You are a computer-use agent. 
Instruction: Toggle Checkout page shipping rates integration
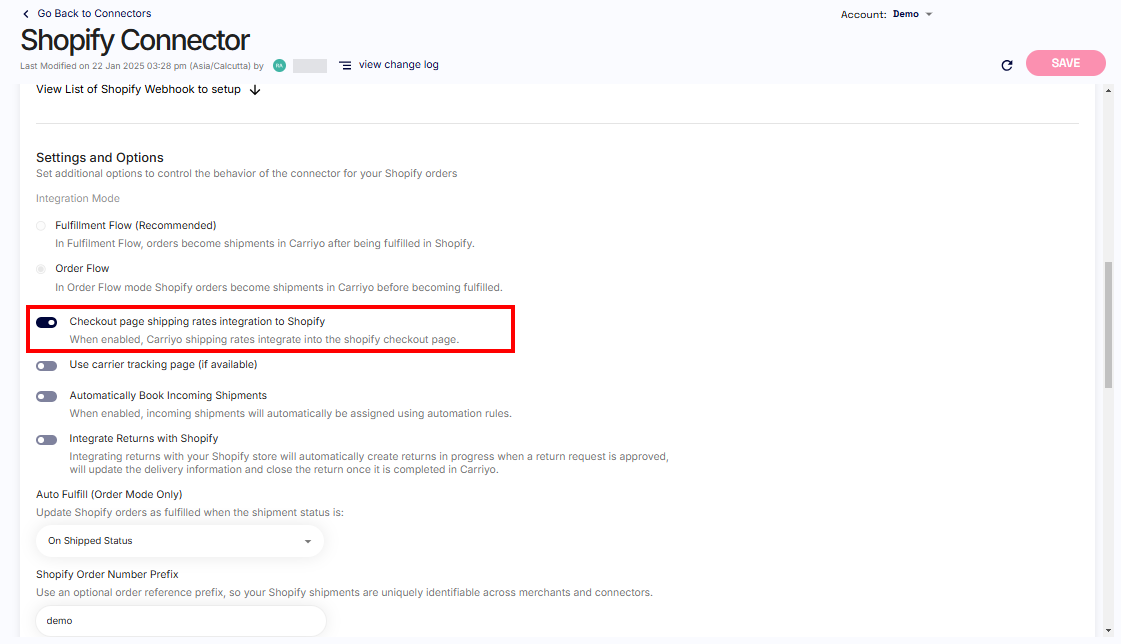click(x=46, y=322)
